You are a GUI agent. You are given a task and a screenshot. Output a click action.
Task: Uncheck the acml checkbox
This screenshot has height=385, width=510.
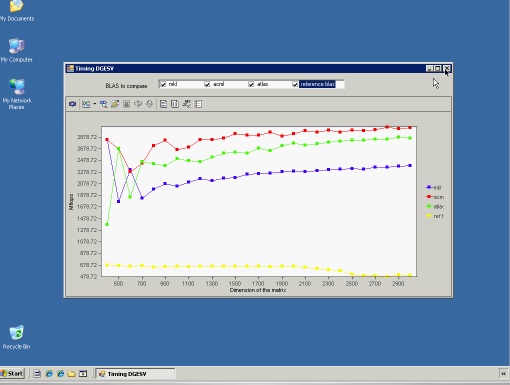(207, 84)
